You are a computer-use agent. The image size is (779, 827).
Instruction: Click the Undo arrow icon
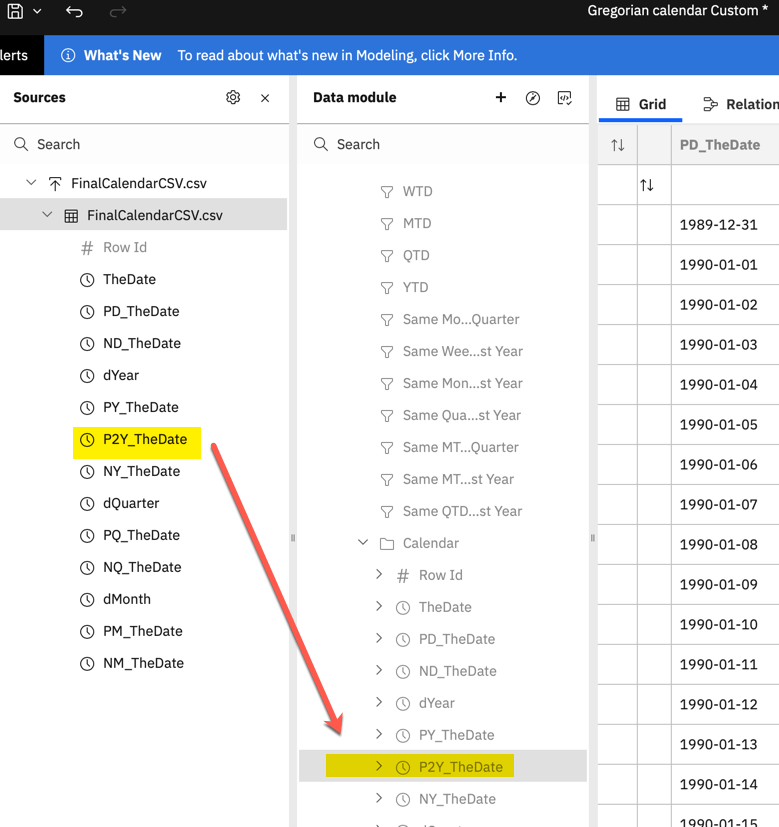(x=74, y=11)
